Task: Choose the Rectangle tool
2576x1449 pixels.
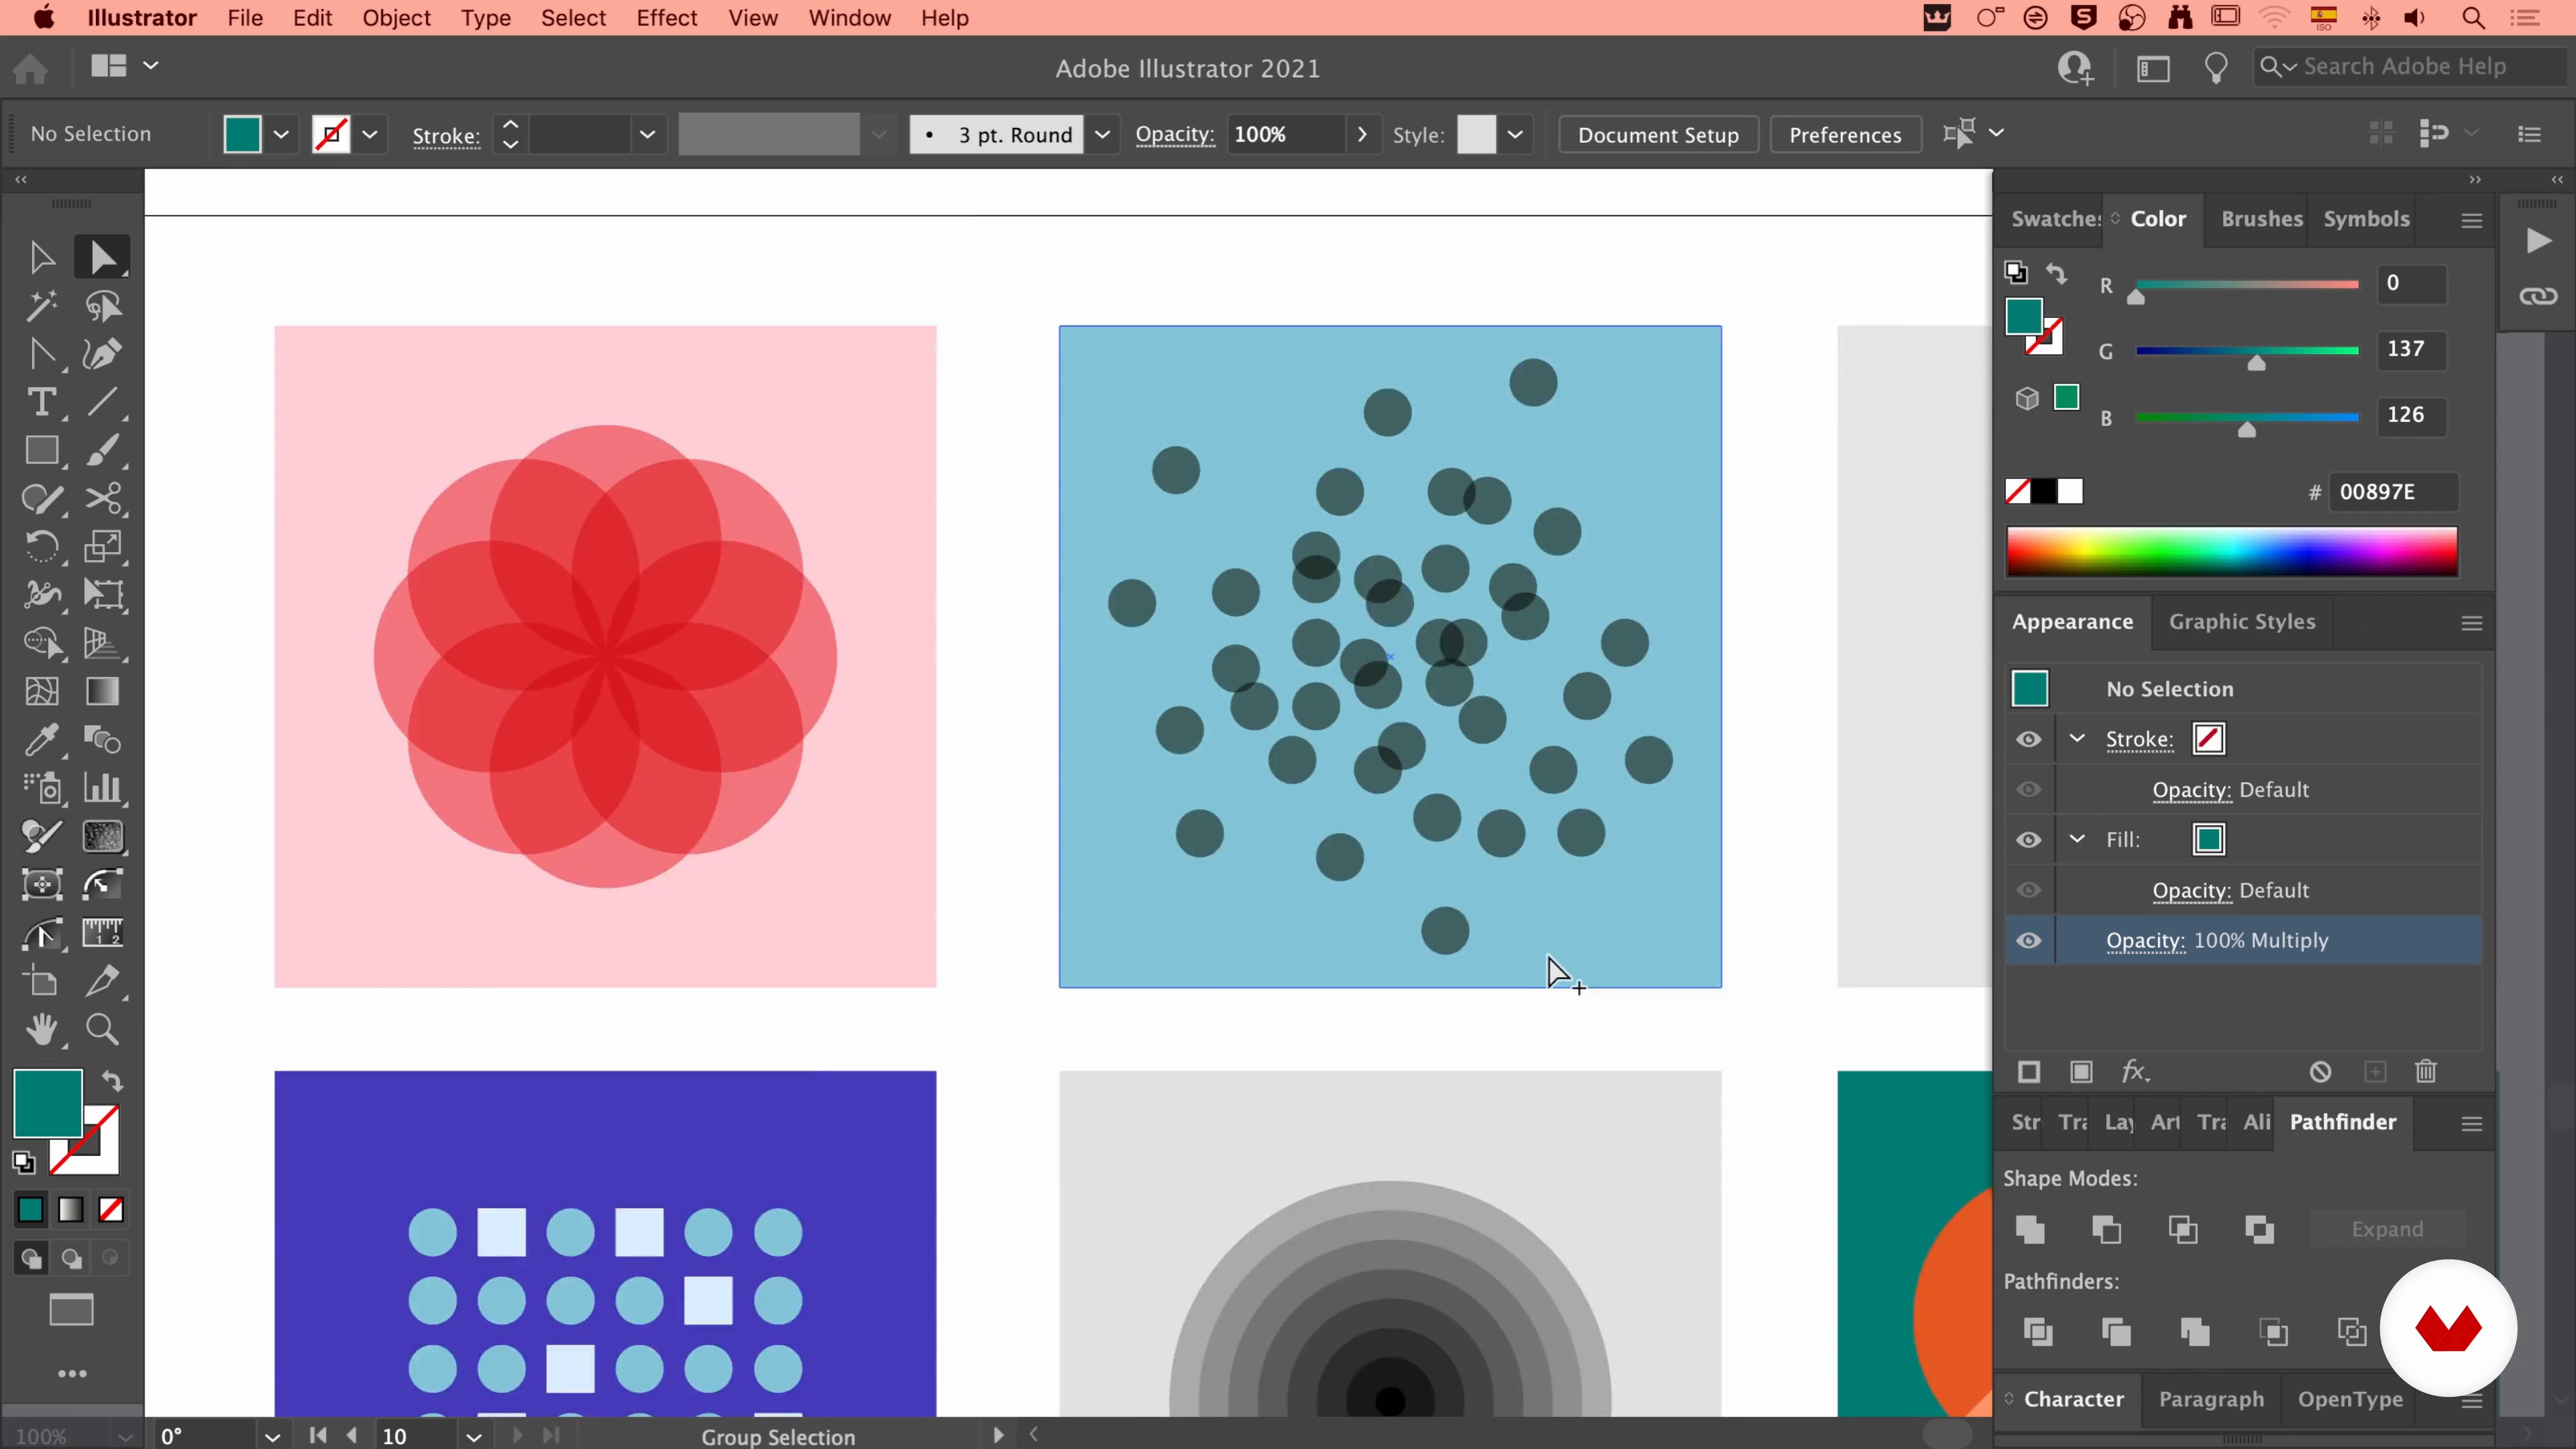Action: (x=41, y=451)
